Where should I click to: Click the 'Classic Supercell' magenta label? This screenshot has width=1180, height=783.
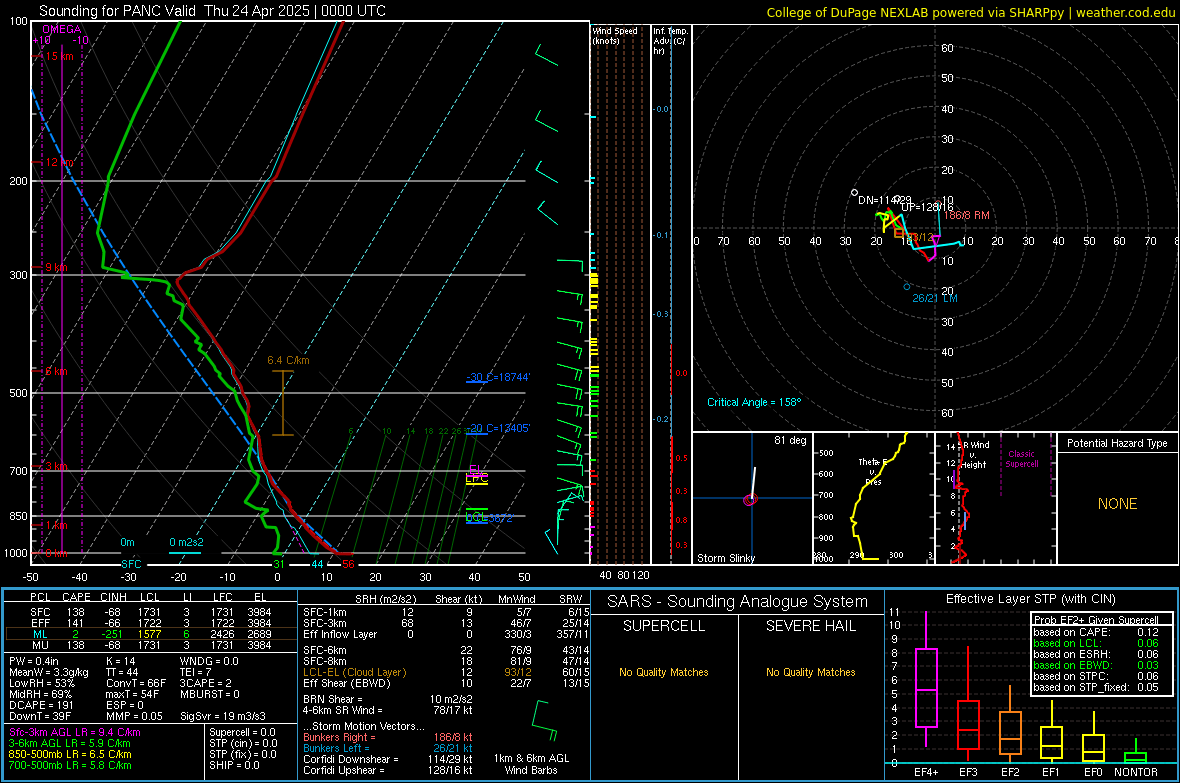pyautogui.click(x=1021, y=459)
